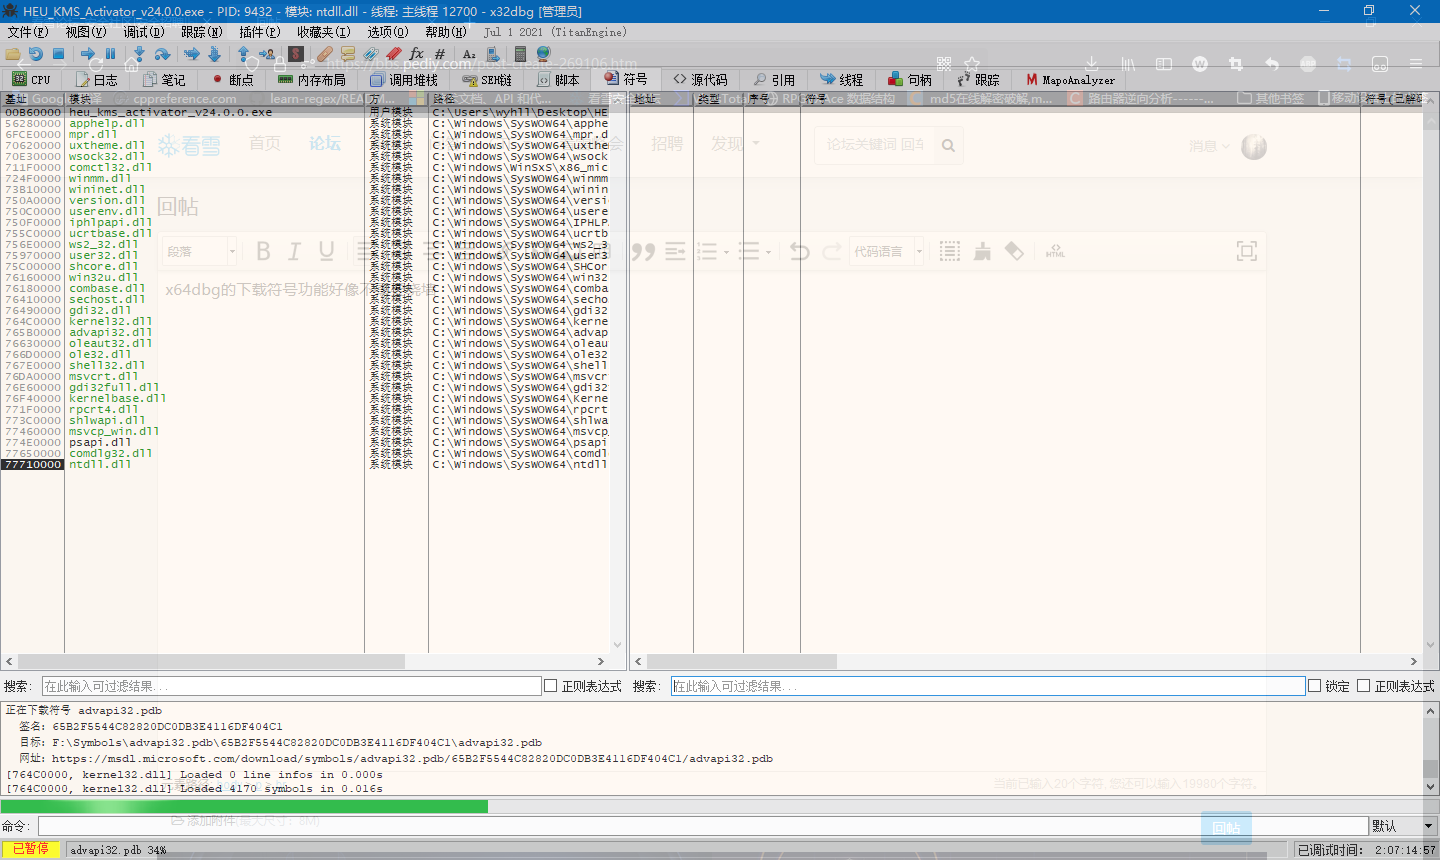Click the log pane scroll down arrow
Viewport: 1440px width, 860px height.
tap(1431, 787)
